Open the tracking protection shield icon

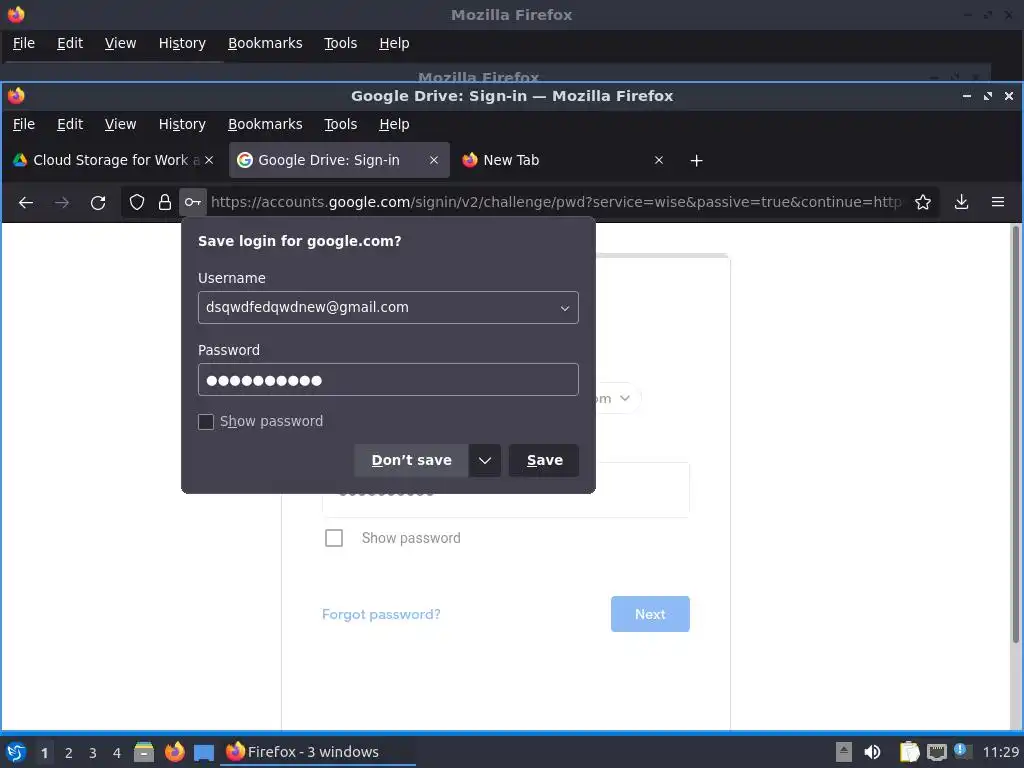point(136,202)
